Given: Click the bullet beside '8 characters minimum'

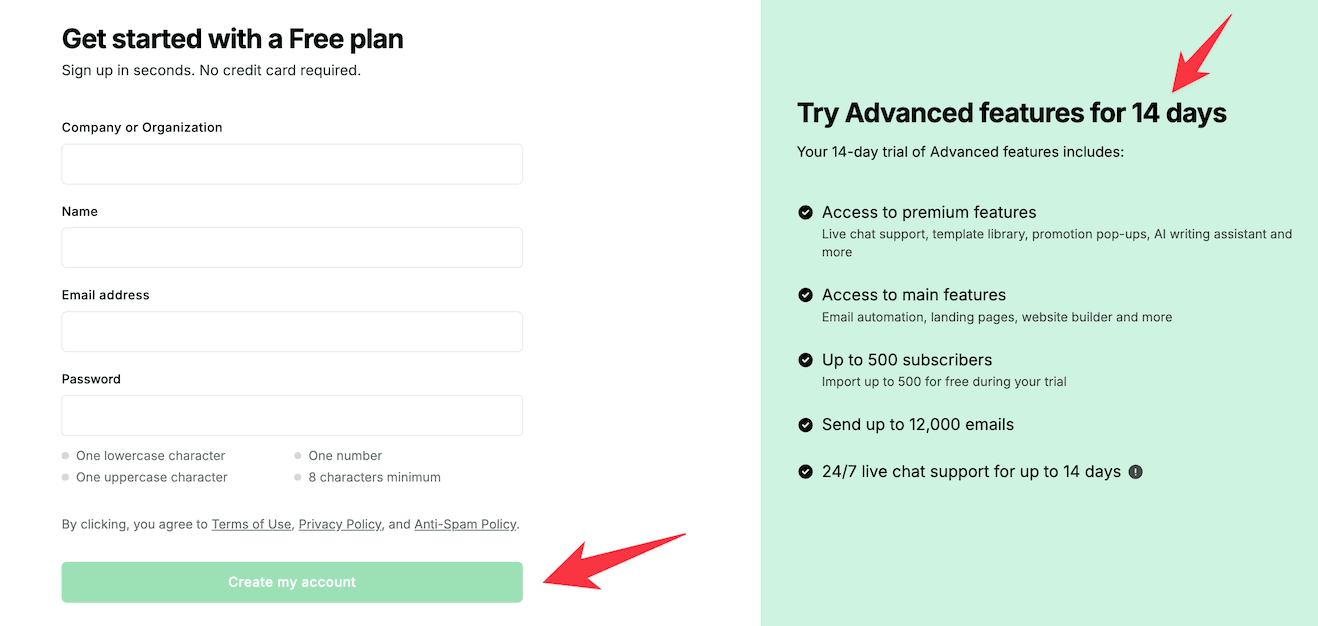Looking at the screenshot, I should click(296, 477).
